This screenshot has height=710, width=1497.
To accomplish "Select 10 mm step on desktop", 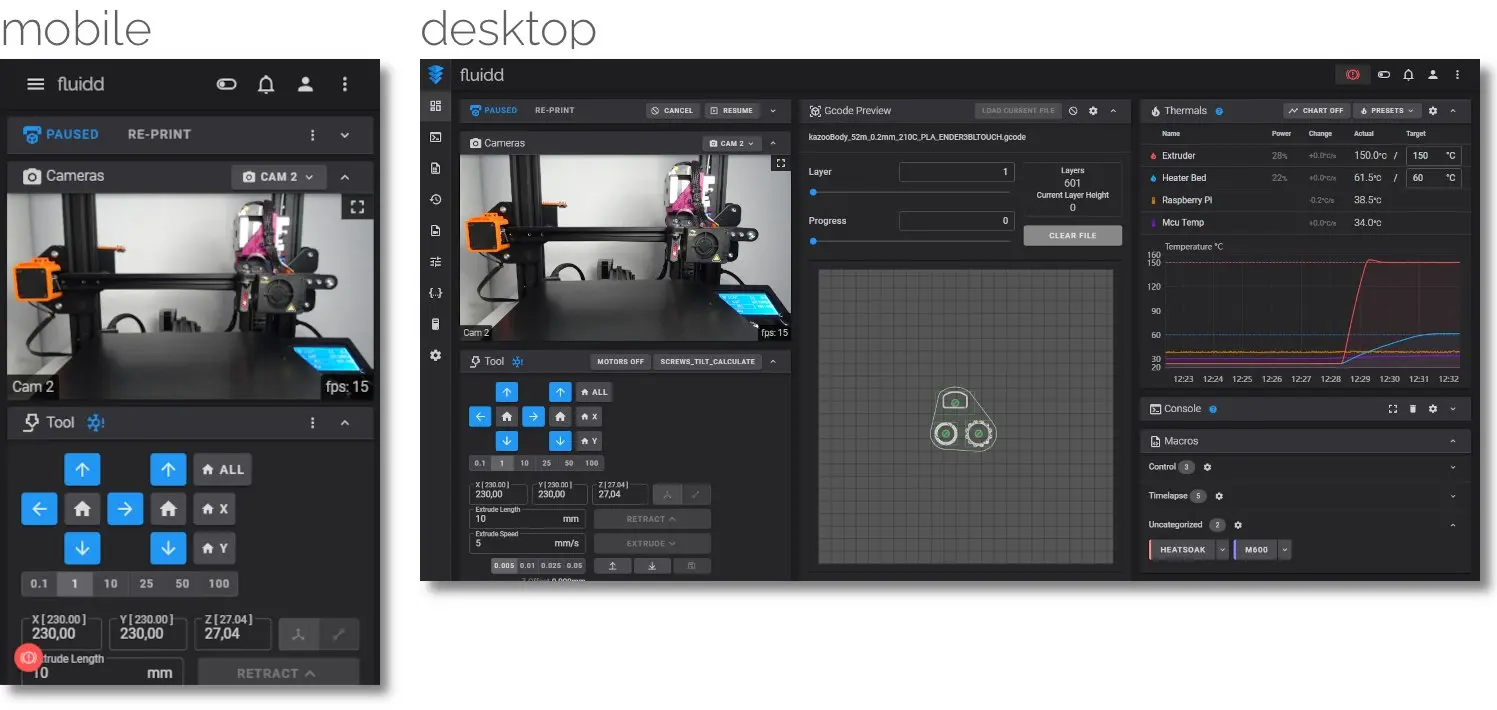I will pos(525,463).
